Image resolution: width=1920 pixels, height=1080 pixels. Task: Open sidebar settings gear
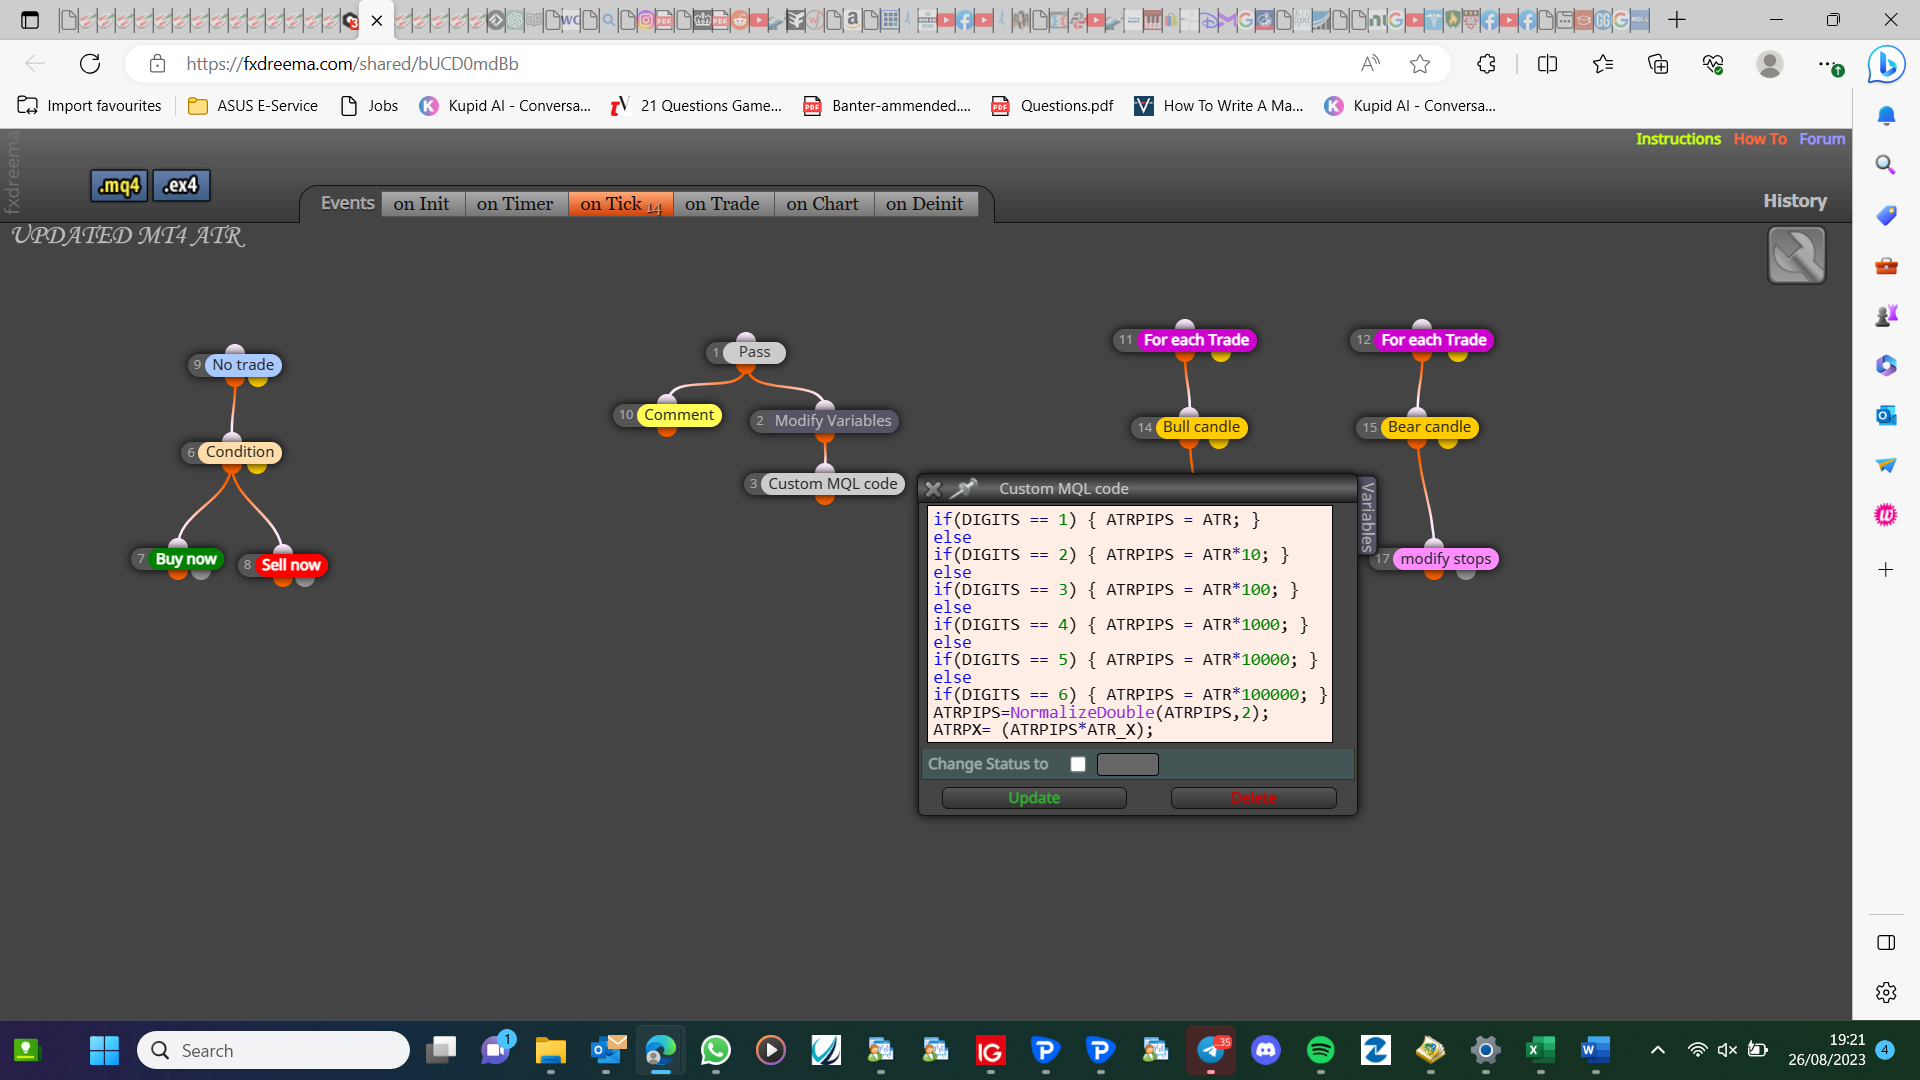[1886, 992]
